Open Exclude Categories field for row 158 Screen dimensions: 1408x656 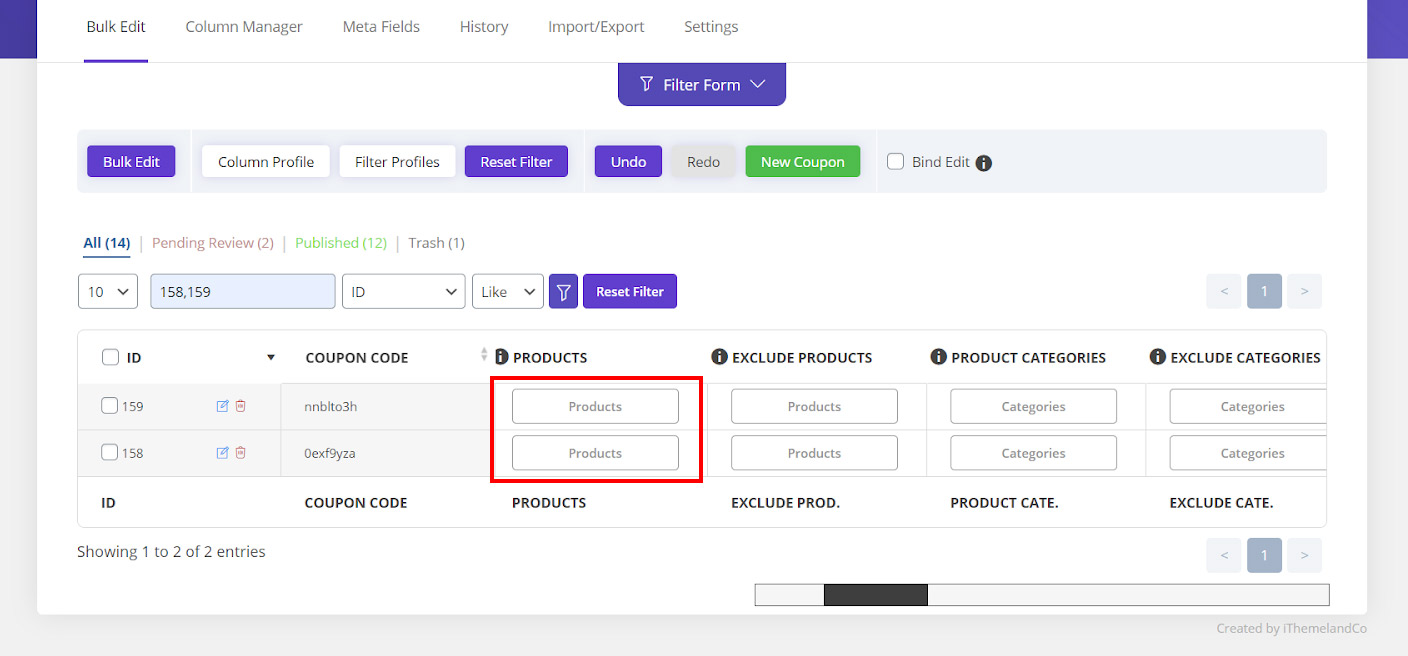tap(1248, 453)
